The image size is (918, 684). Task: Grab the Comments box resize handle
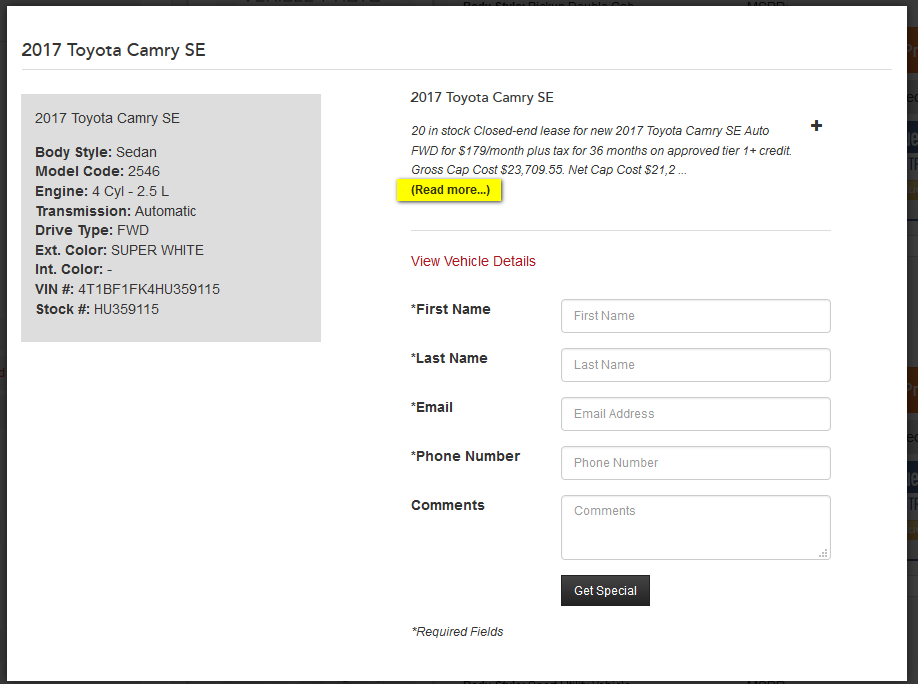823,553
